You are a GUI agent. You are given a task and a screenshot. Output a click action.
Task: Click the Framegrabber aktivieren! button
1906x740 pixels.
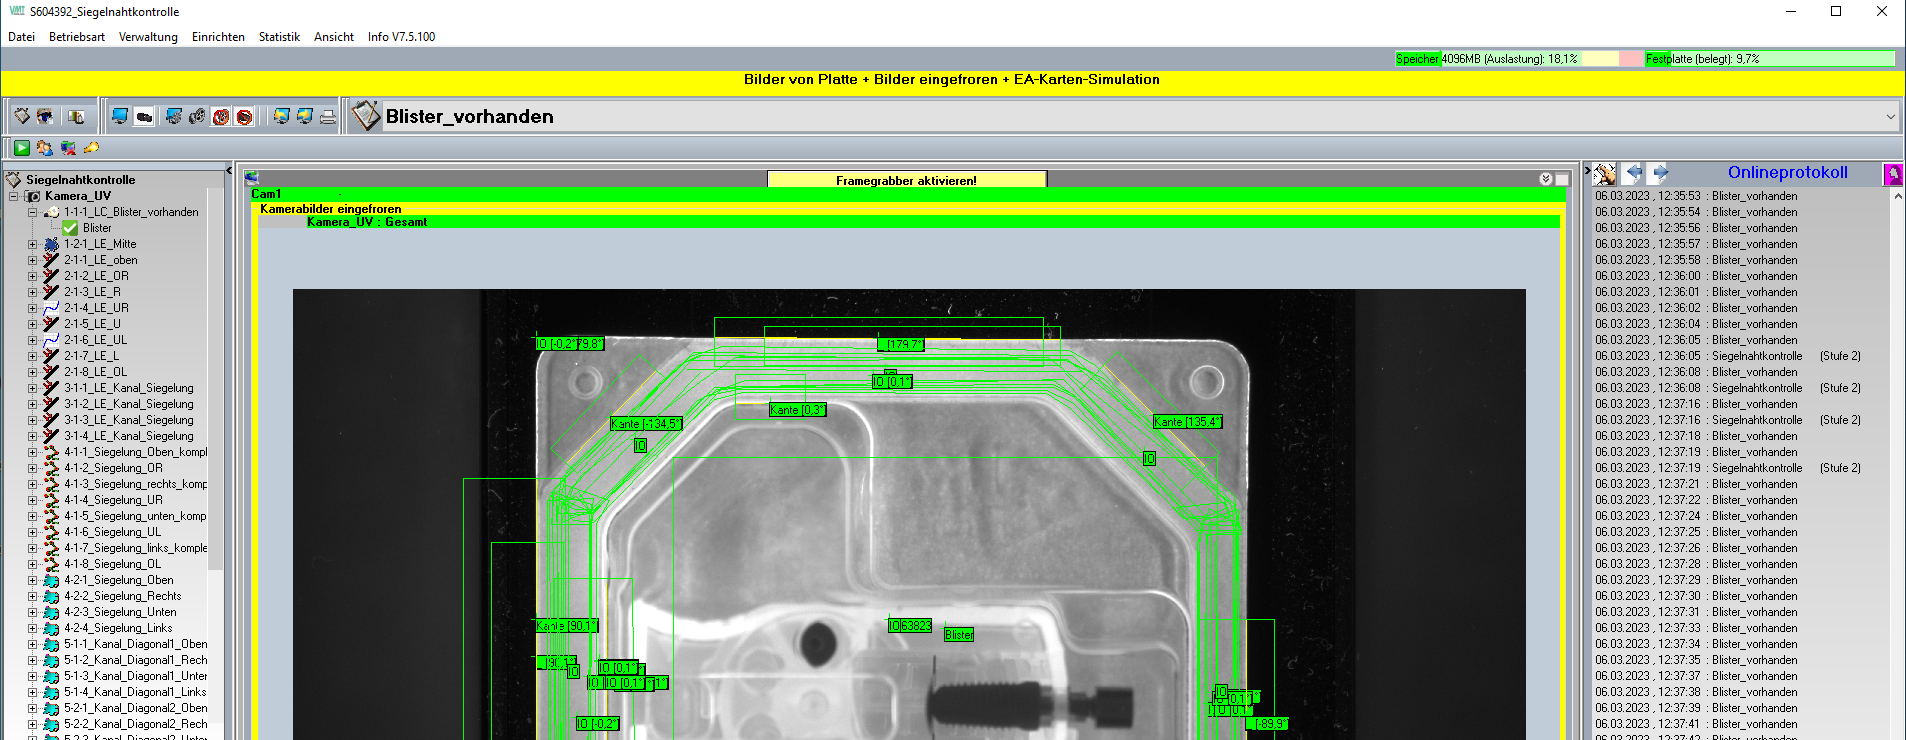[x=906, y=180]
